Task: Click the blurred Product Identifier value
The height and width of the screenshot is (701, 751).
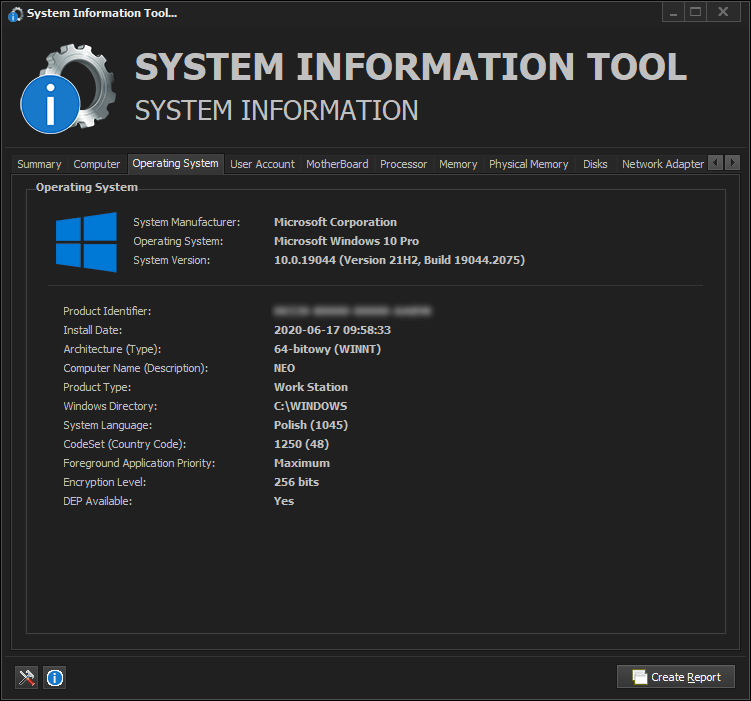Action: tap(353, 311)
